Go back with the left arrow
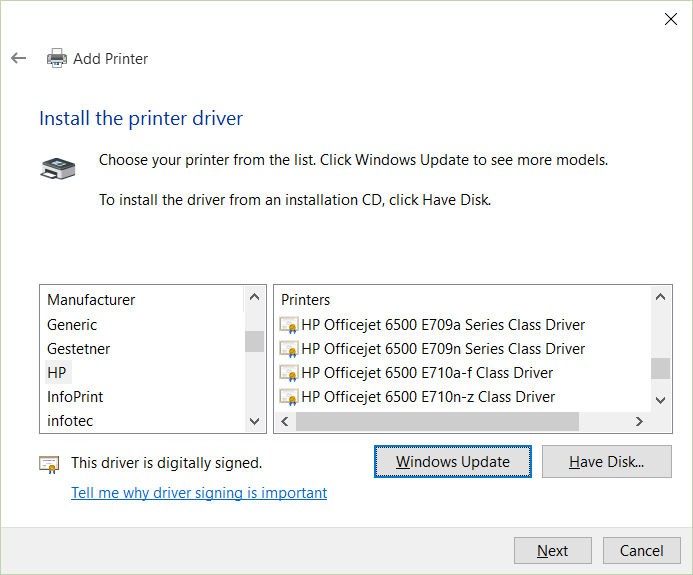Viewport: 693px width, 575px height. coord(19,58)
